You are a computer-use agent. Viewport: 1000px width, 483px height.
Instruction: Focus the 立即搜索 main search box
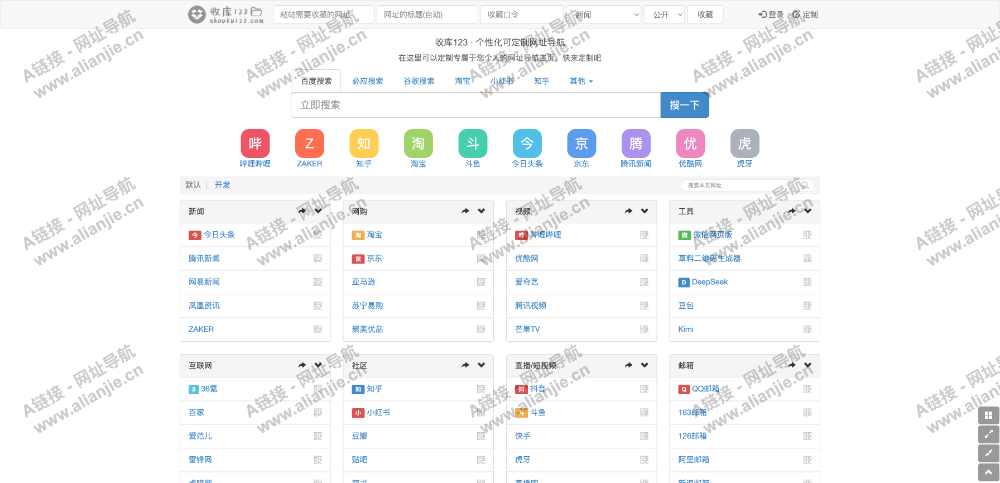click(x=476, y=105)
